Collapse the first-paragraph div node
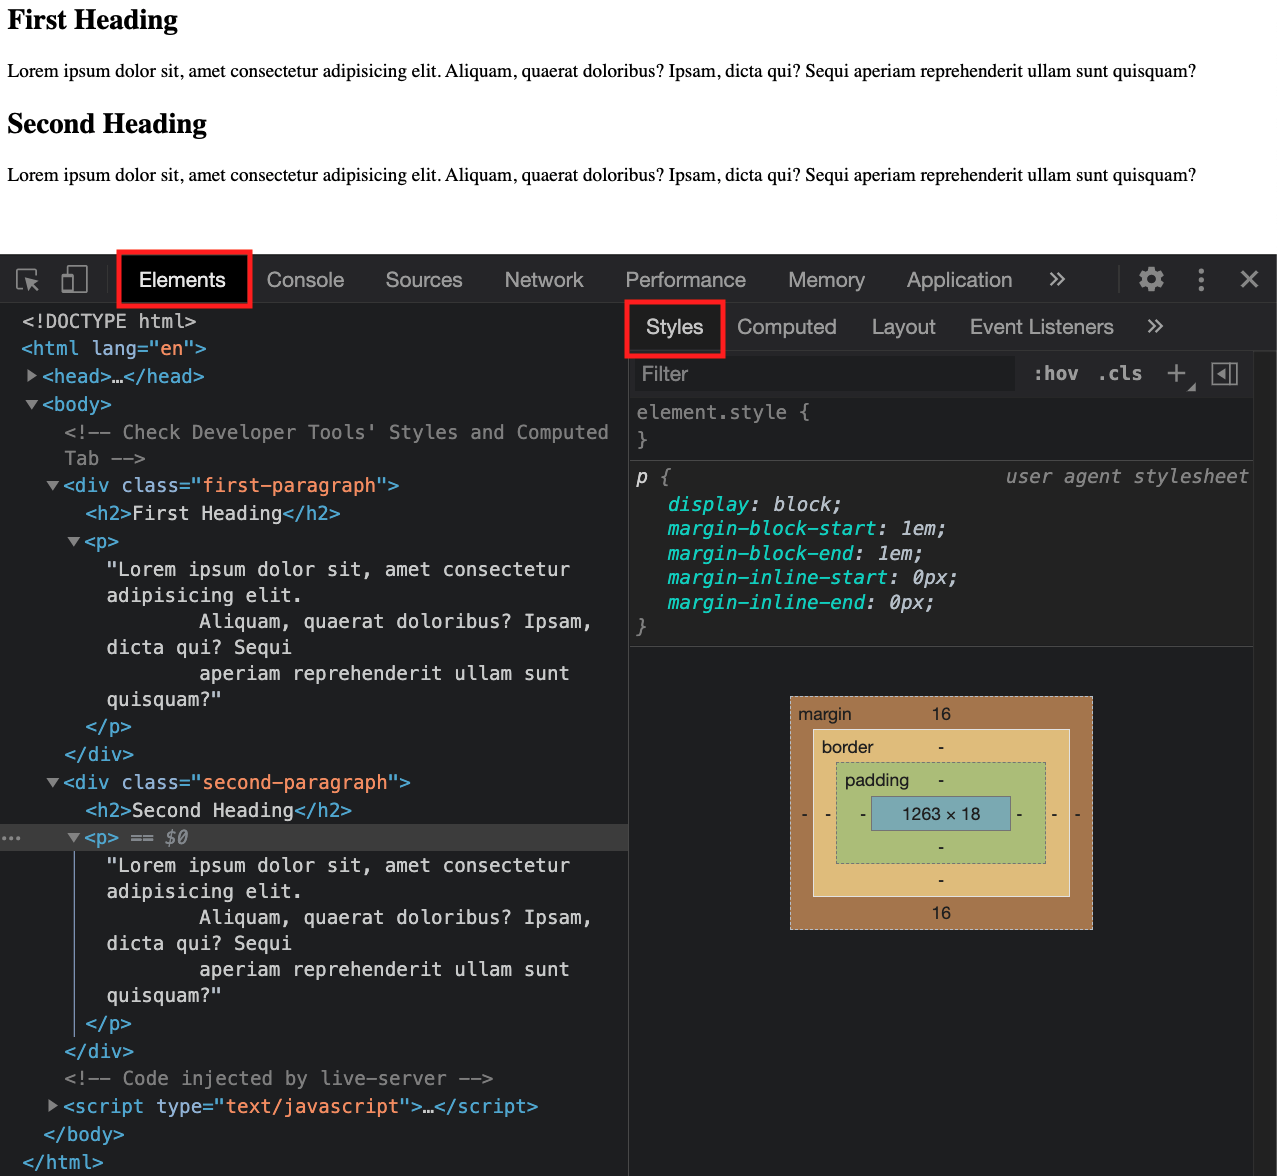Screen dimensions: 1277x1176 [53, 485]
